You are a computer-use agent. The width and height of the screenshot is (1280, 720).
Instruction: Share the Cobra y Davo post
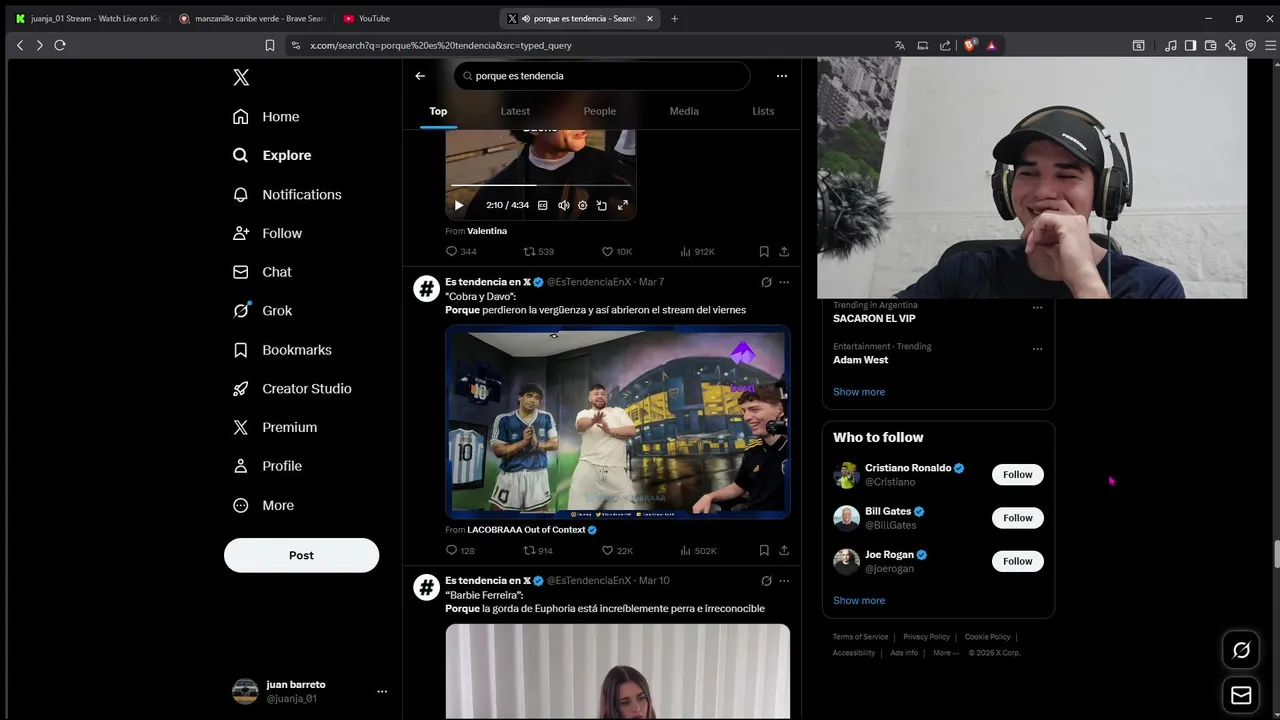(x=784, y=551)
